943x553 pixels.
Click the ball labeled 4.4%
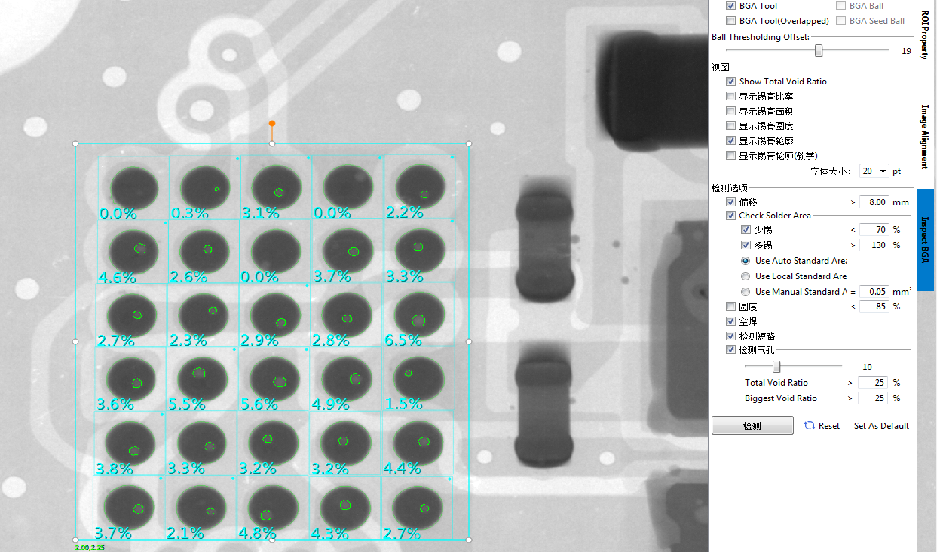419,444
